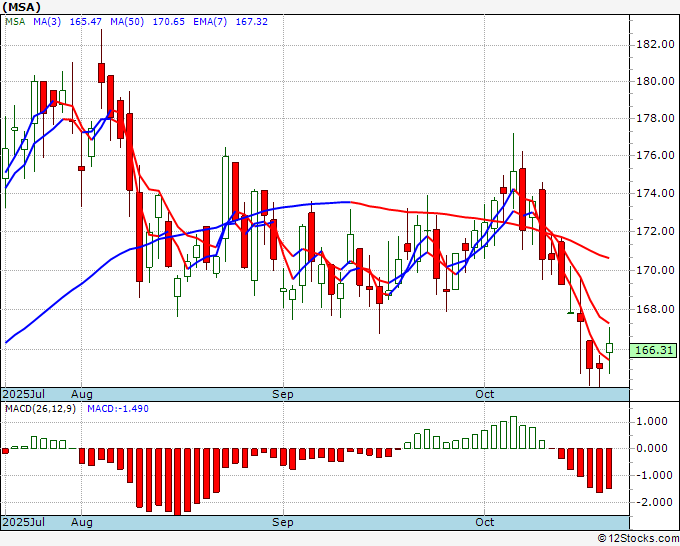Click the Oct label on price chart axis
The height and width of the screenshot is (546, 680).
[484, 394]
